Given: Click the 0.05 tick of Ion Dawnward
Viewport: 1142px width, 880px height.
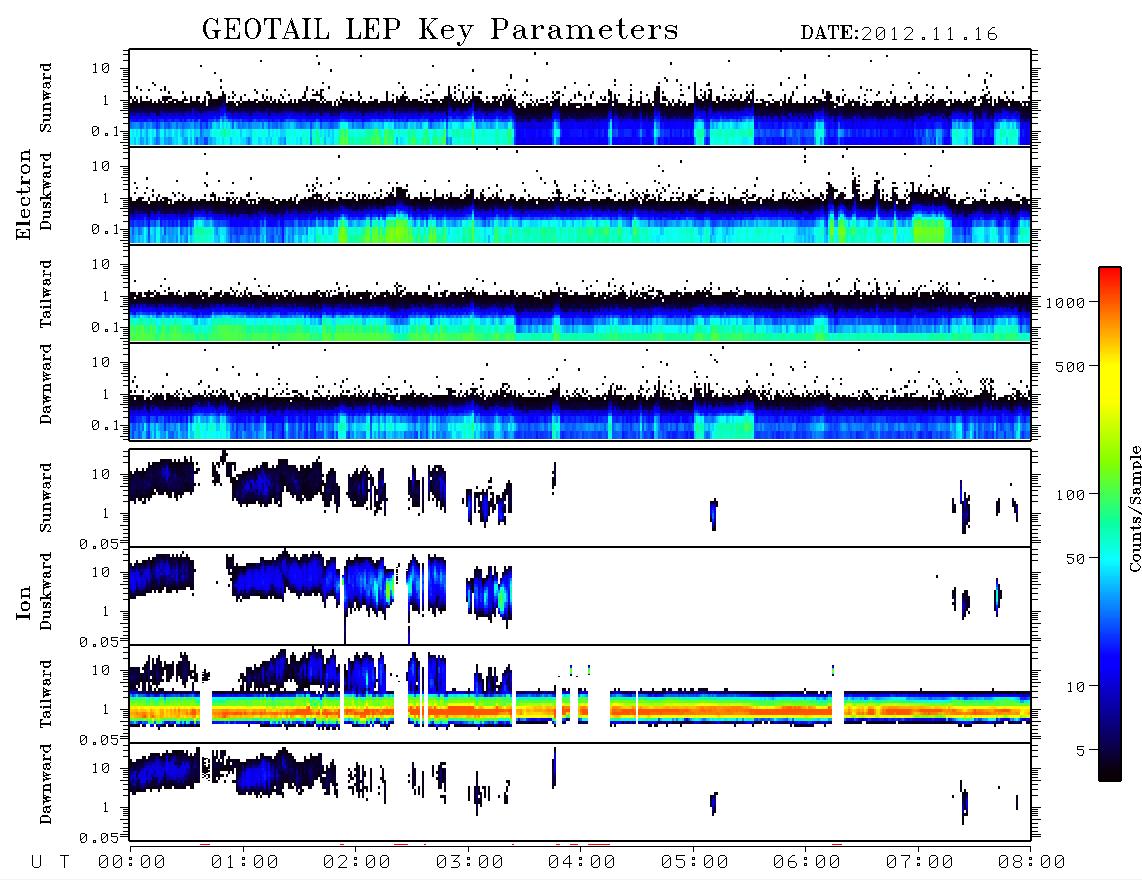Looking at the screenshot, I should tap(99, 838).
